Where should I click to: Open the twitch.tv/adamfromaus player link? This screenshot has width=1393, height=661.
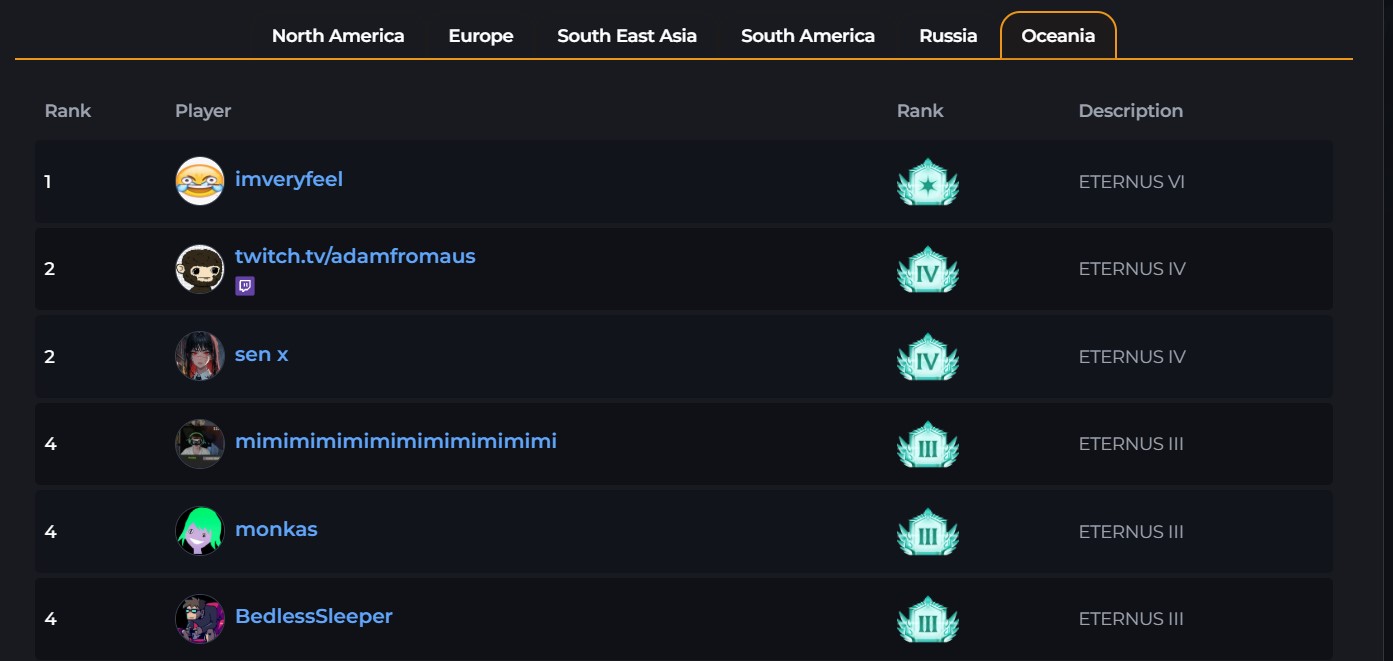point(355,256)
